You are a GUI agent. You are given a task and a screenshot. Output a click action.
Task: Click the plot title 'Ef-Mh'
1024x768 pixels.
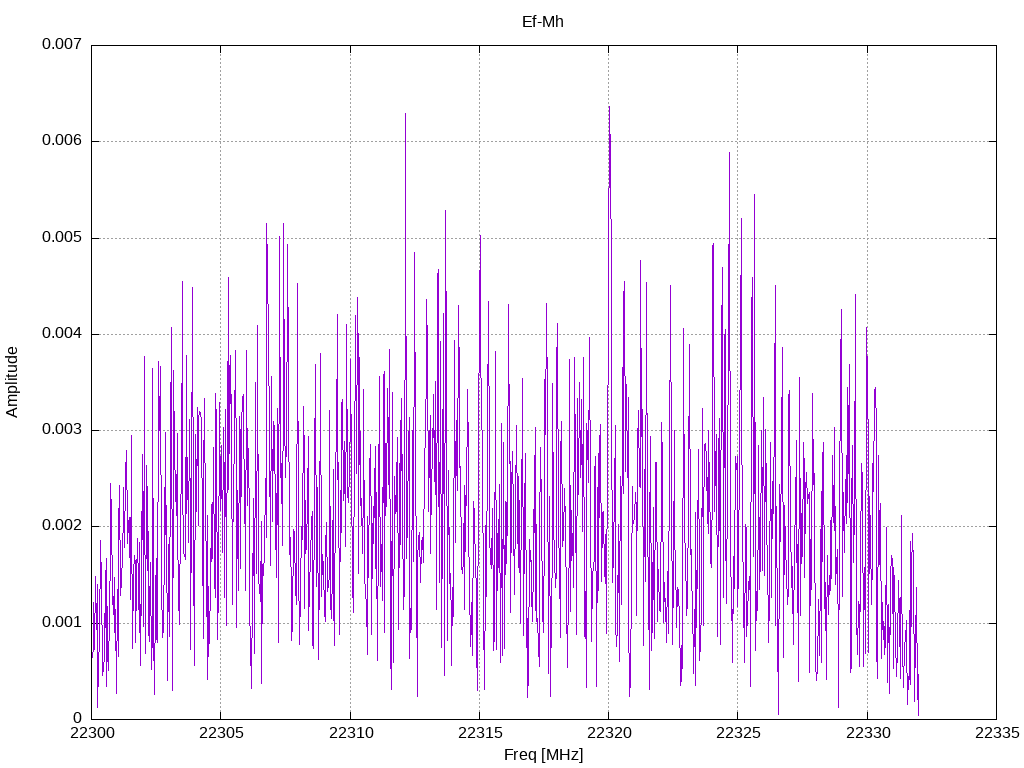tap(543, 22)
